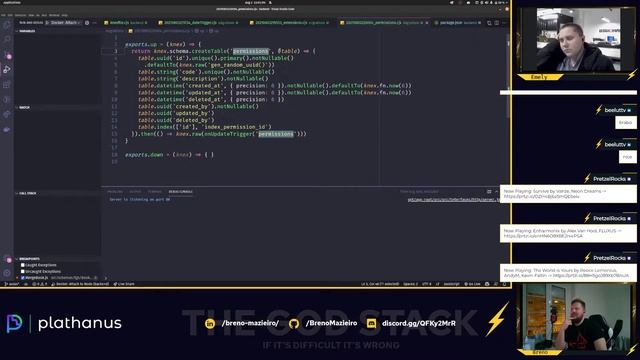
Task: Switch to the extensions.js migration tab
Action: point(289,23)
